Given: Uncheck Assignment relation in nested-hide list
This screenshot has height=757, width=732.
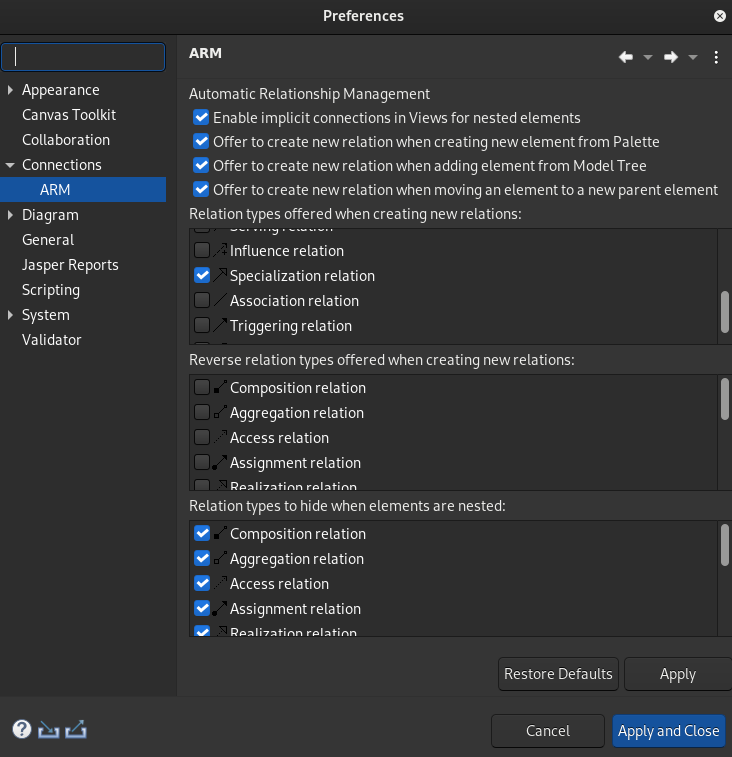Looking at the screenshot, I should tap(202, 608).
